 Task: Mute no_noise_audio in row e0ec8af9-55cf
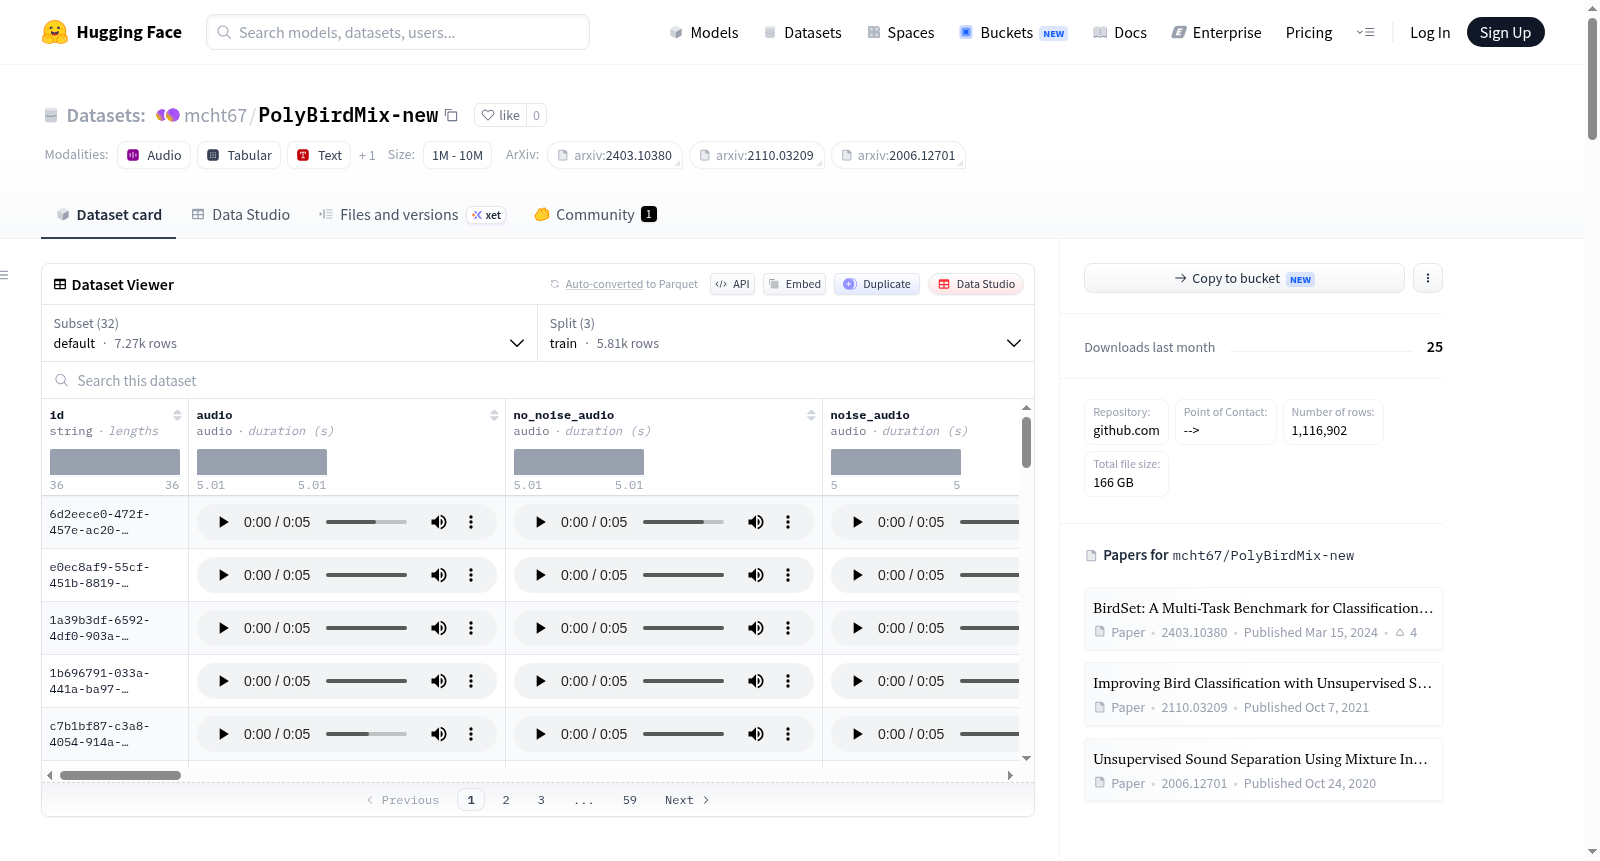pos(756,575)
